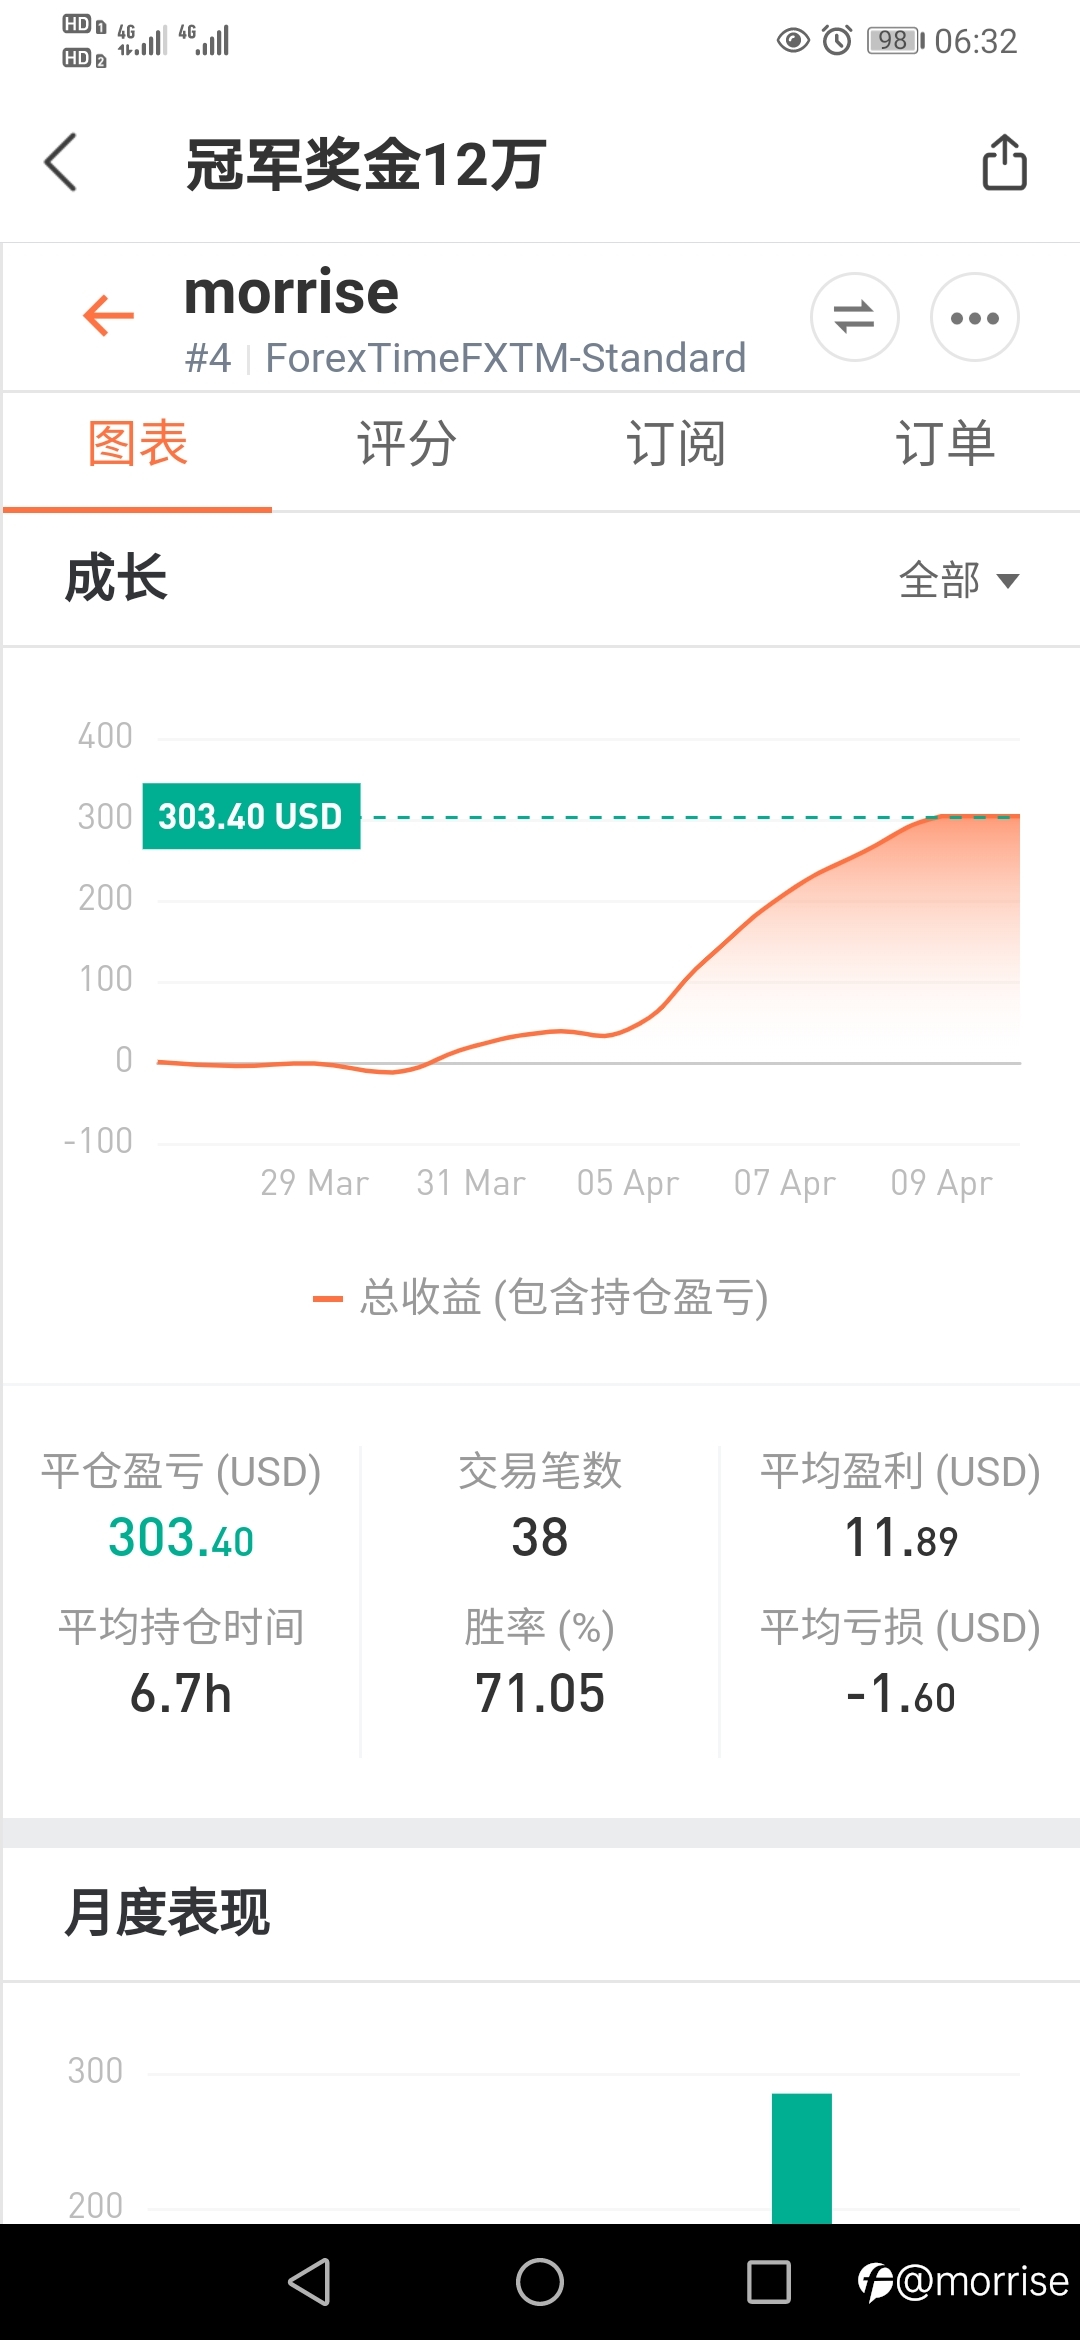Screen dimensions: 1080x2340
Task: Open the swap accounts circular icon
Action: 854,317
